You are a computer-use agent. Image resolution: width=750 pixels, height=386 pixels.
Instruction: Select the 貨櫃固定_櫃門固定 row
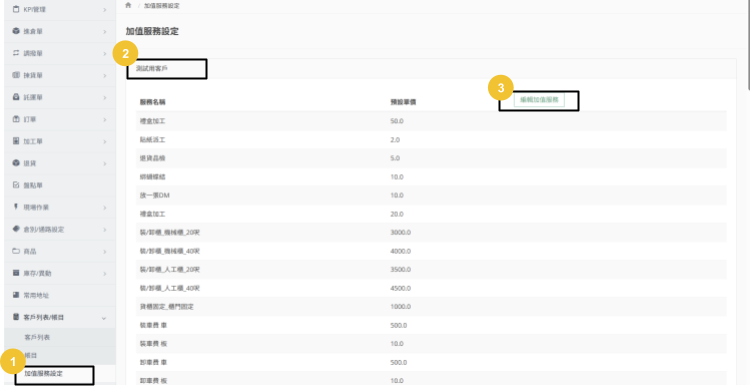point(431,307)
